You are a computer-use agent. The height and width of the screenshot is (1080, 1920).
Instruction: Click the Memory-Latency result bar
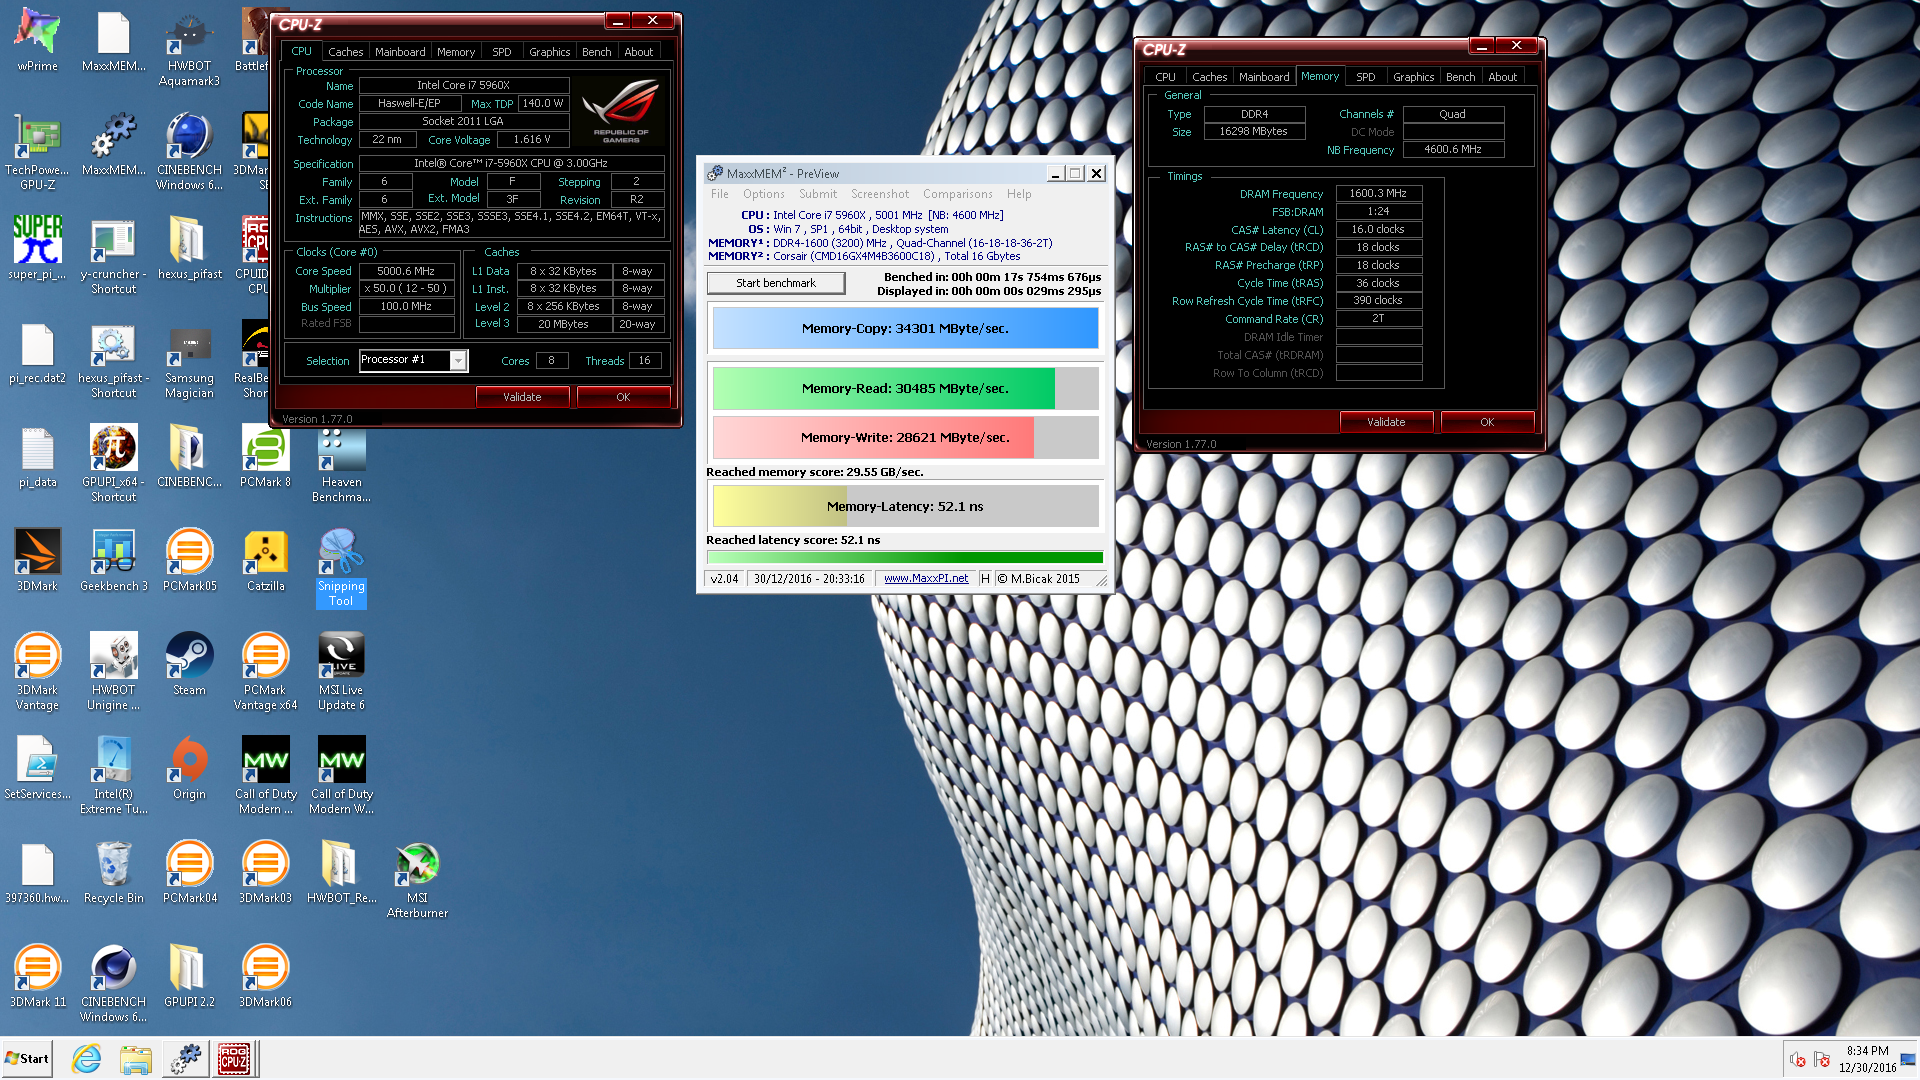pyautogui.click(x=905, y=506)
